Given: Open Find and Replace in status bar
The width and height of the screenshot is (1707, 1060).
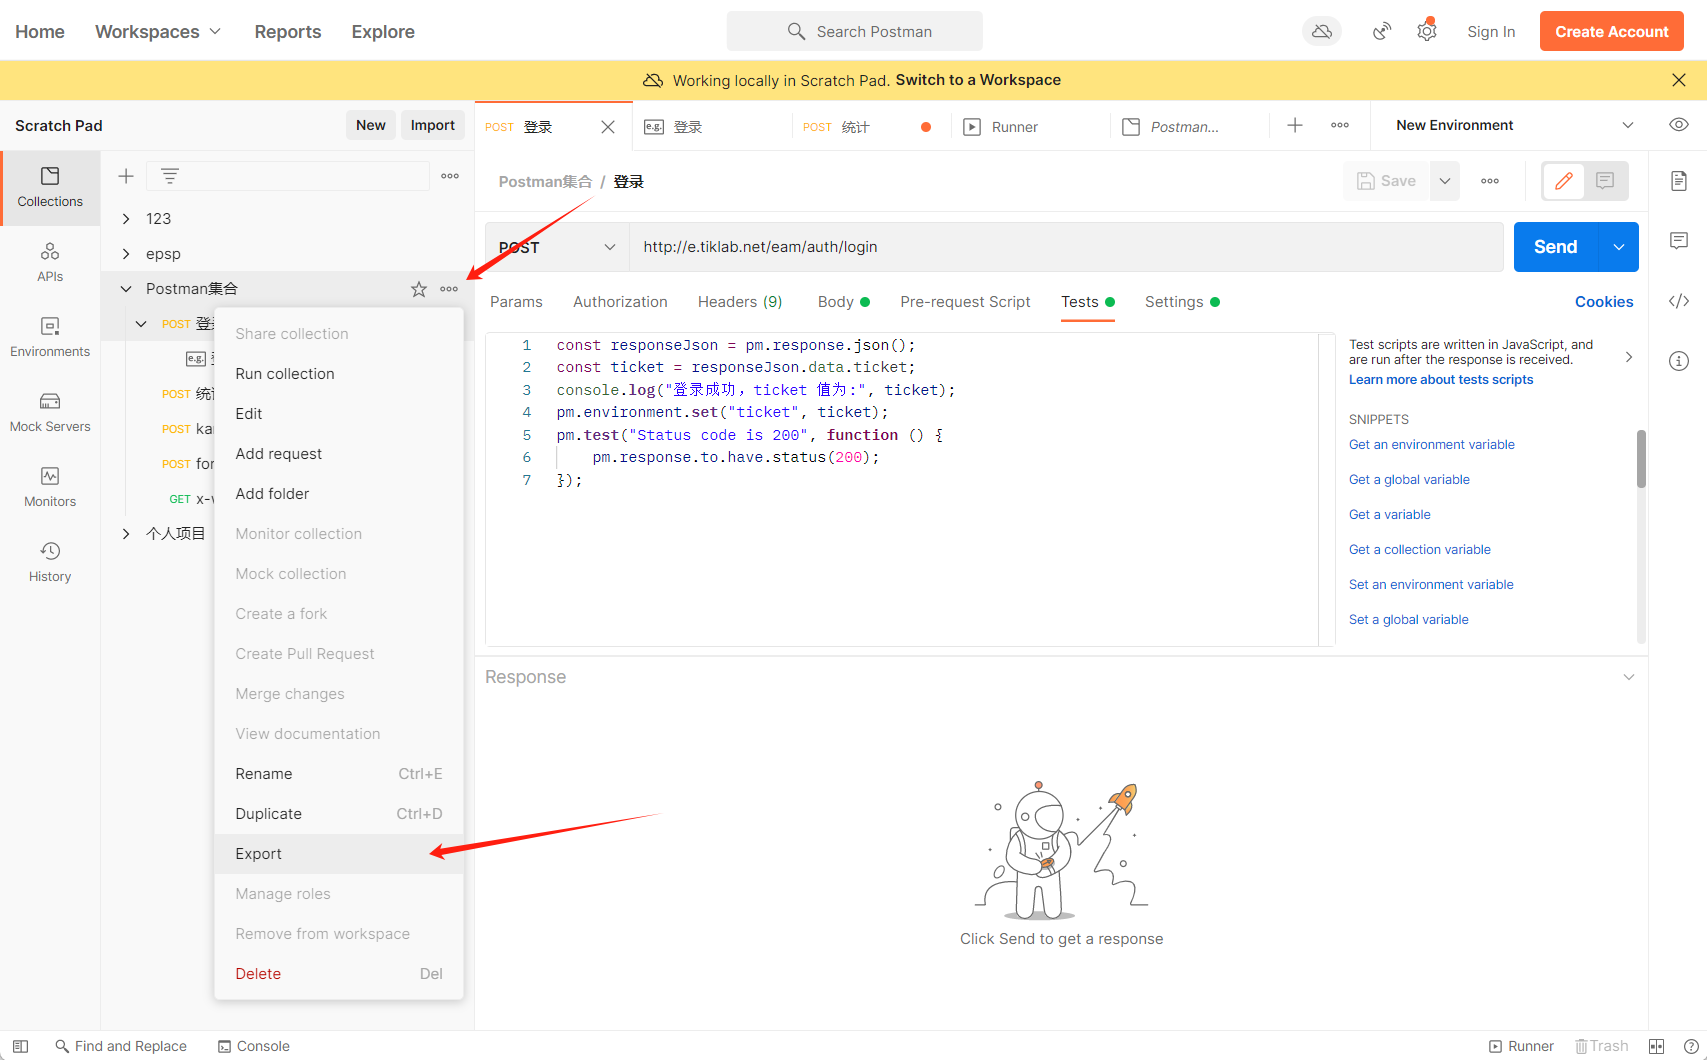Looking at the screenshot, I should [x=121, y=1046].
